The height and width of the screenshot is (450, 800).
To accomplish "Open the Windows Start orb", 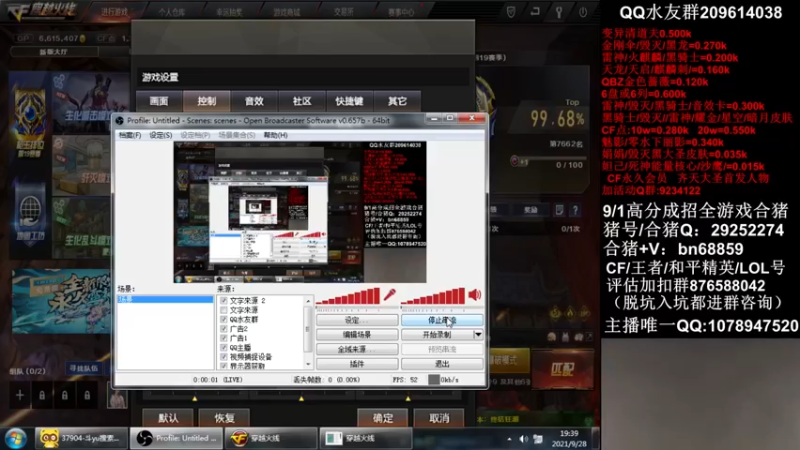I will point(15,438).
